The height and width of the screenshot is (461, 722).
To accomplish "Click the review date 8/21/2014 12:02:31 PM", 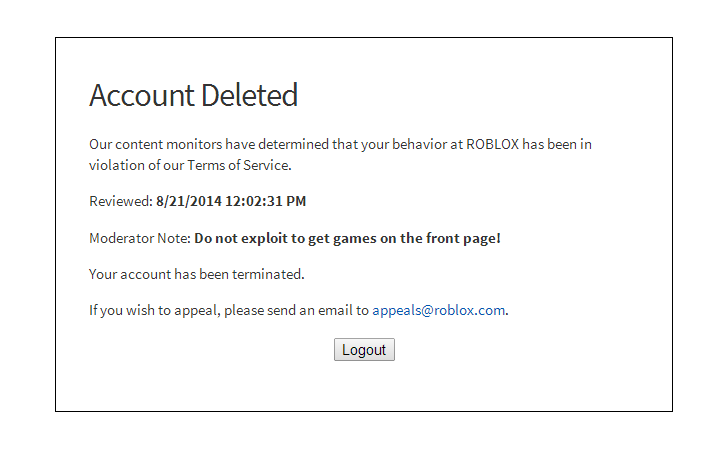I will (x=231, y=201).
